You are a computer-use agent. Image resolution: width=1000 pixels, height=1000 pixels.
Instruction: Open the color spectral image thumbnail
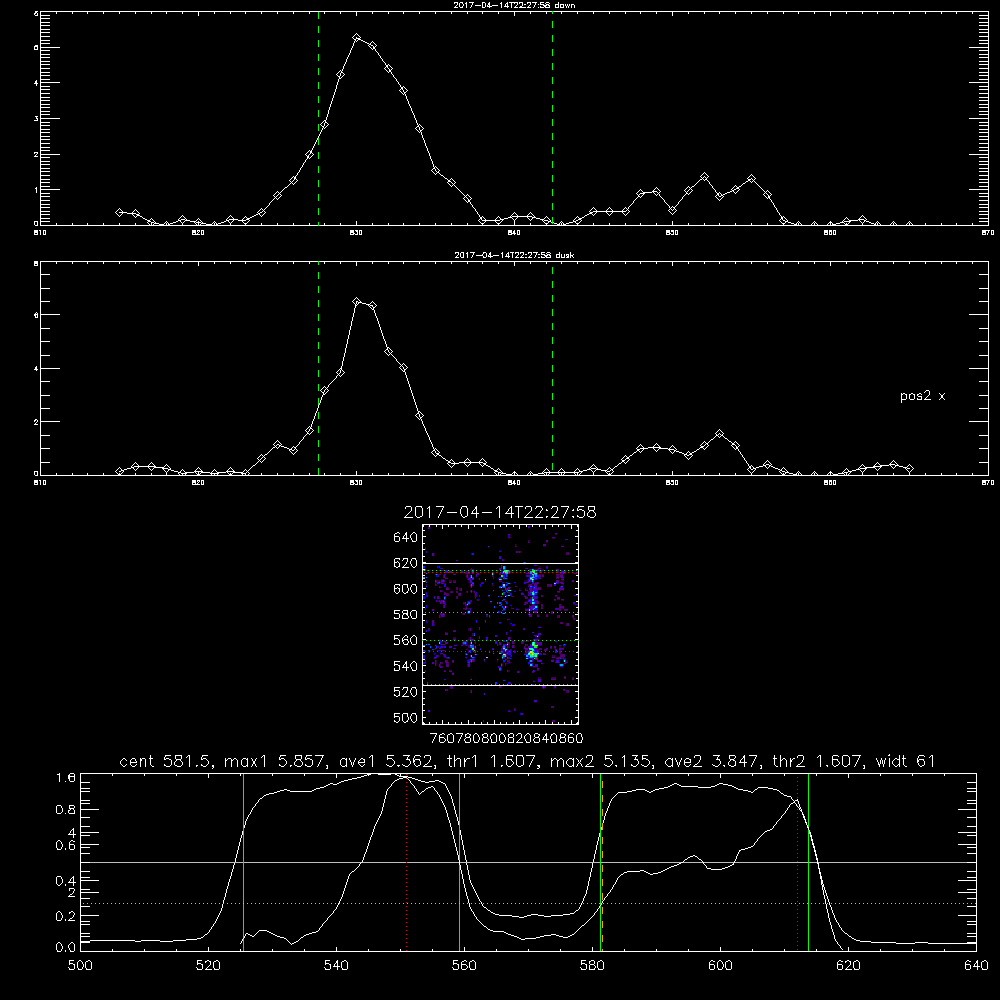coord(500,624)
